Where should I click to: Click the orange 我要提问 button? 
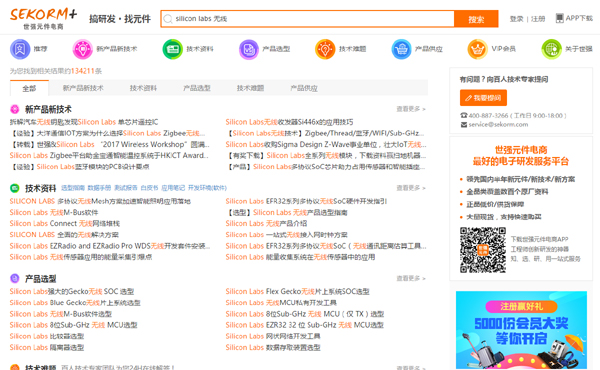pyautogui.click(x=483, y=98)
